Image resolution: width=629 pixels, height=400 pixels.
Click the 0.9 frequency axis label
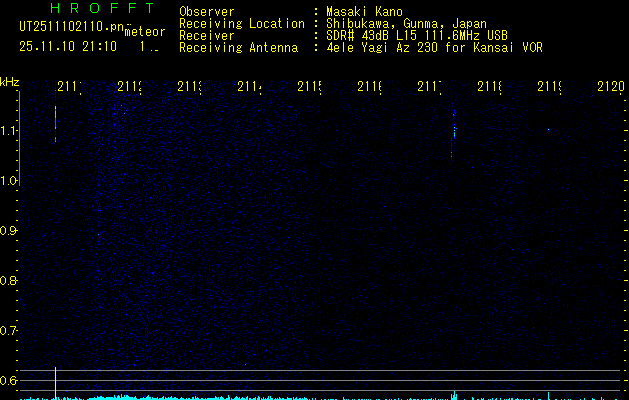[x=8, y=231]
